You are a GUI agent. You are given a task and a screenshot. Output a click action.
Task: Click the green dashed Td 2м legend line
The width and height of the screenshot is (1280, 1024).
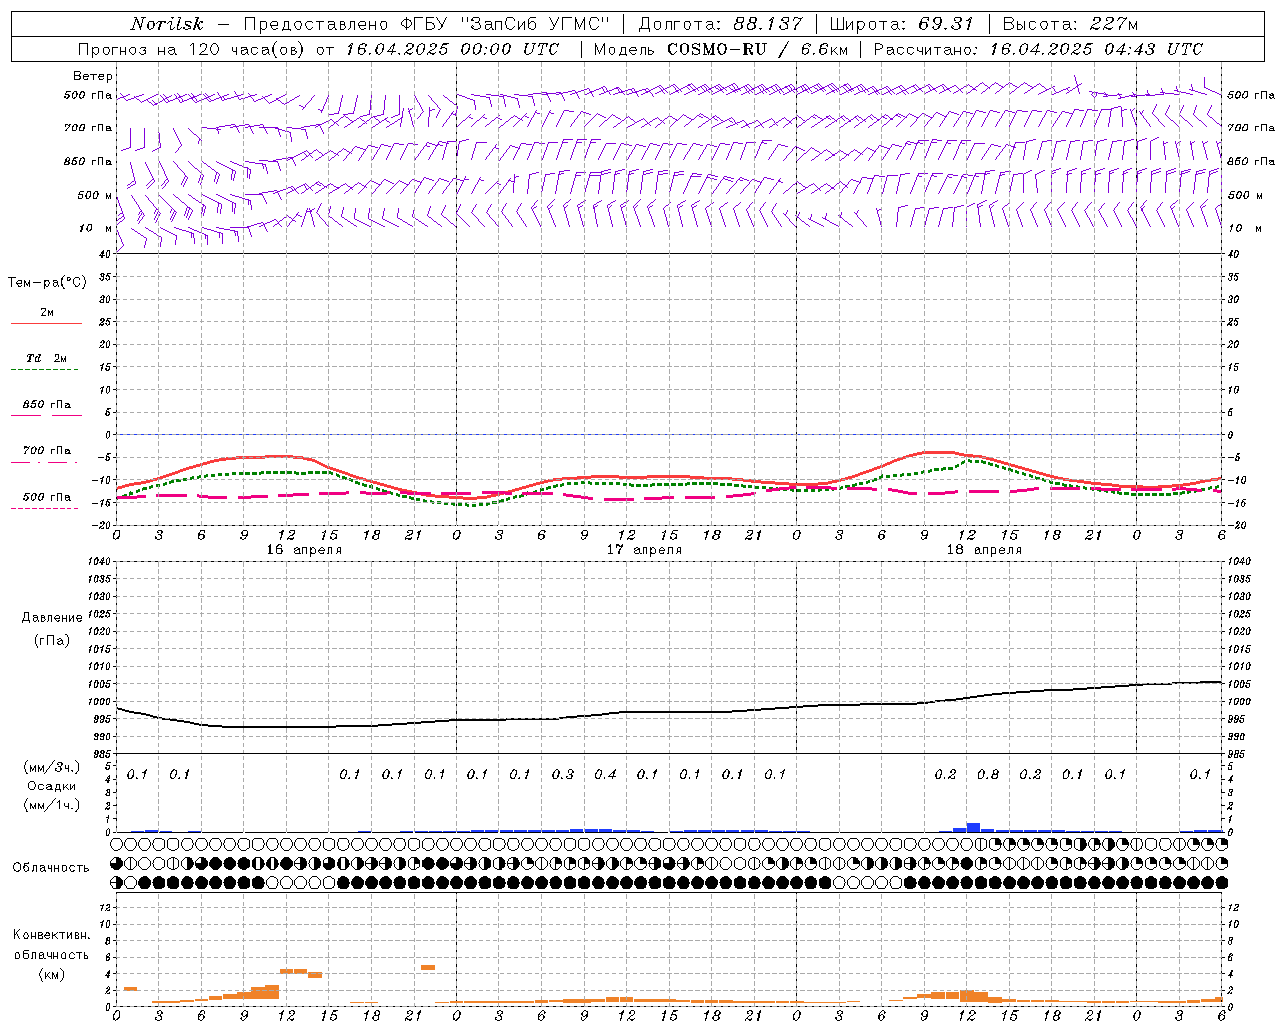(x=44, y=369)
